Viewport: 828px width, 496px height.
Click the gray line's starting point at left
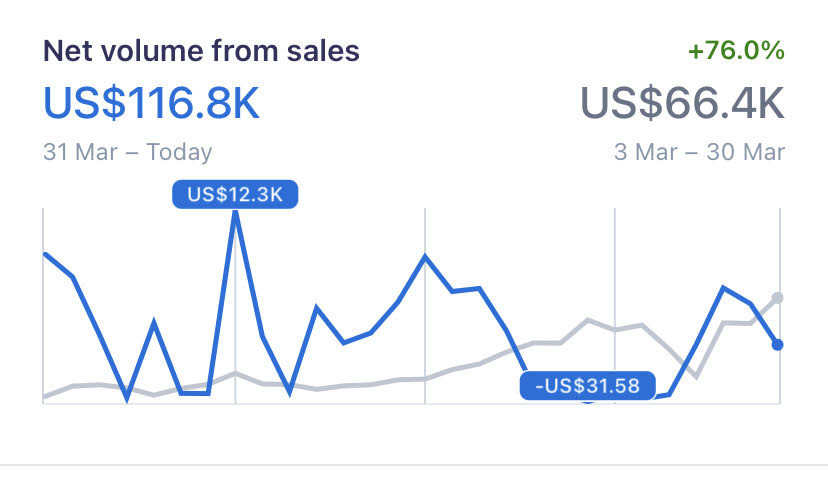click(x=45, y=397)
